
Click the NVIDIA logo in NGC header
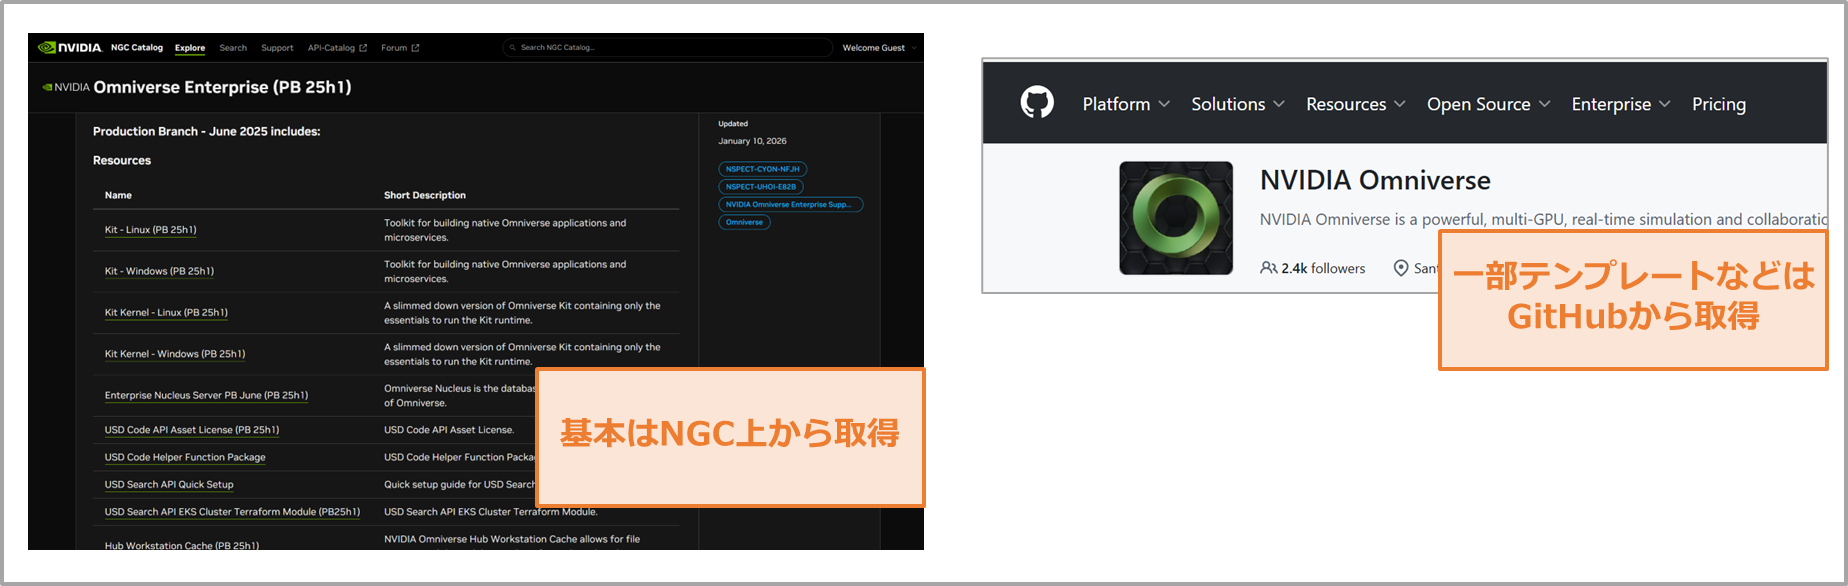(x=70, y=47)
